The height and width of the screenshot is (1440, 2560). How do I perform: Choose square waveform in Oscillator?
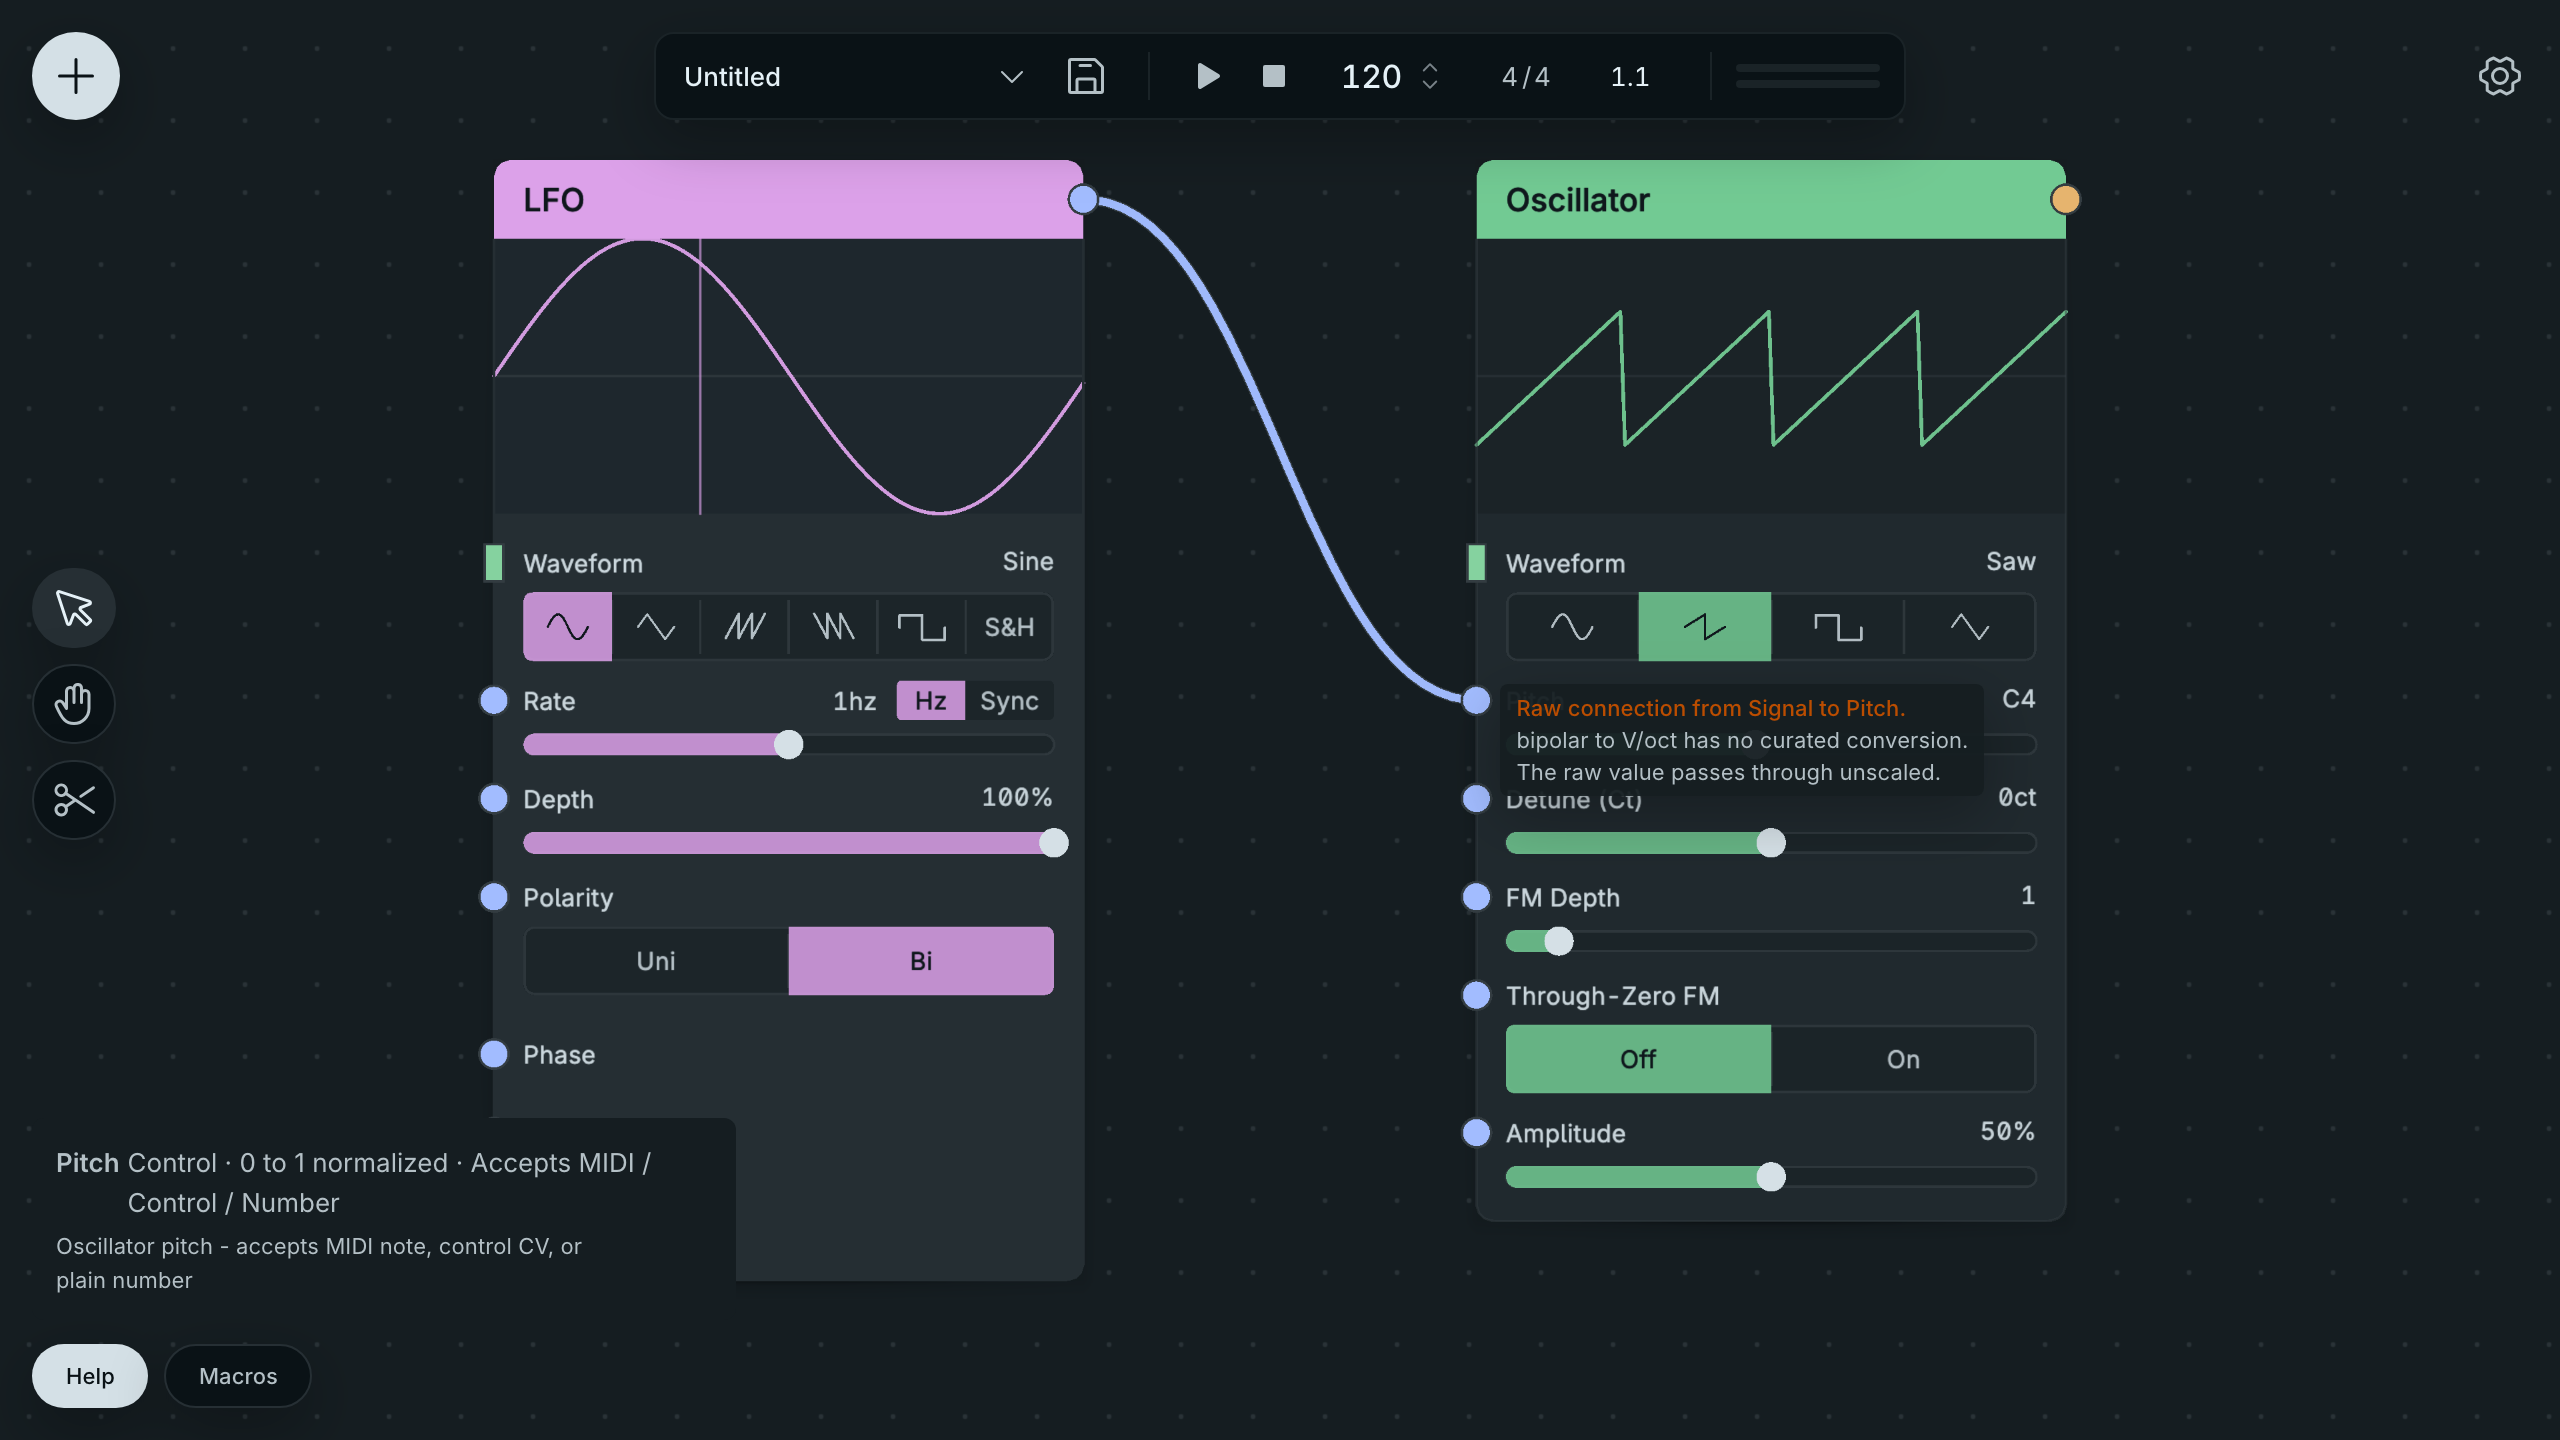(x=1837, y=627)
